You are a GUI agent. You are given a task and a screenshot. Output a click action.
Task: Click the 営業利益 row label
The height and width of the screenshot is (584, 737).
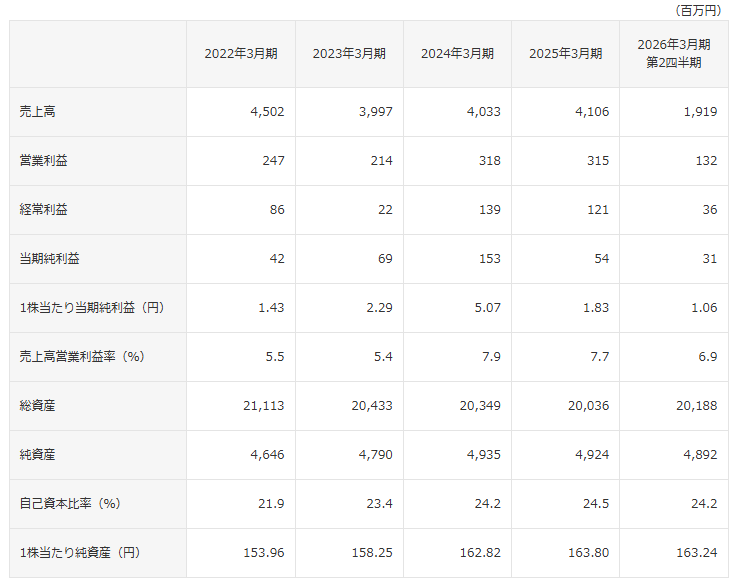44,161
